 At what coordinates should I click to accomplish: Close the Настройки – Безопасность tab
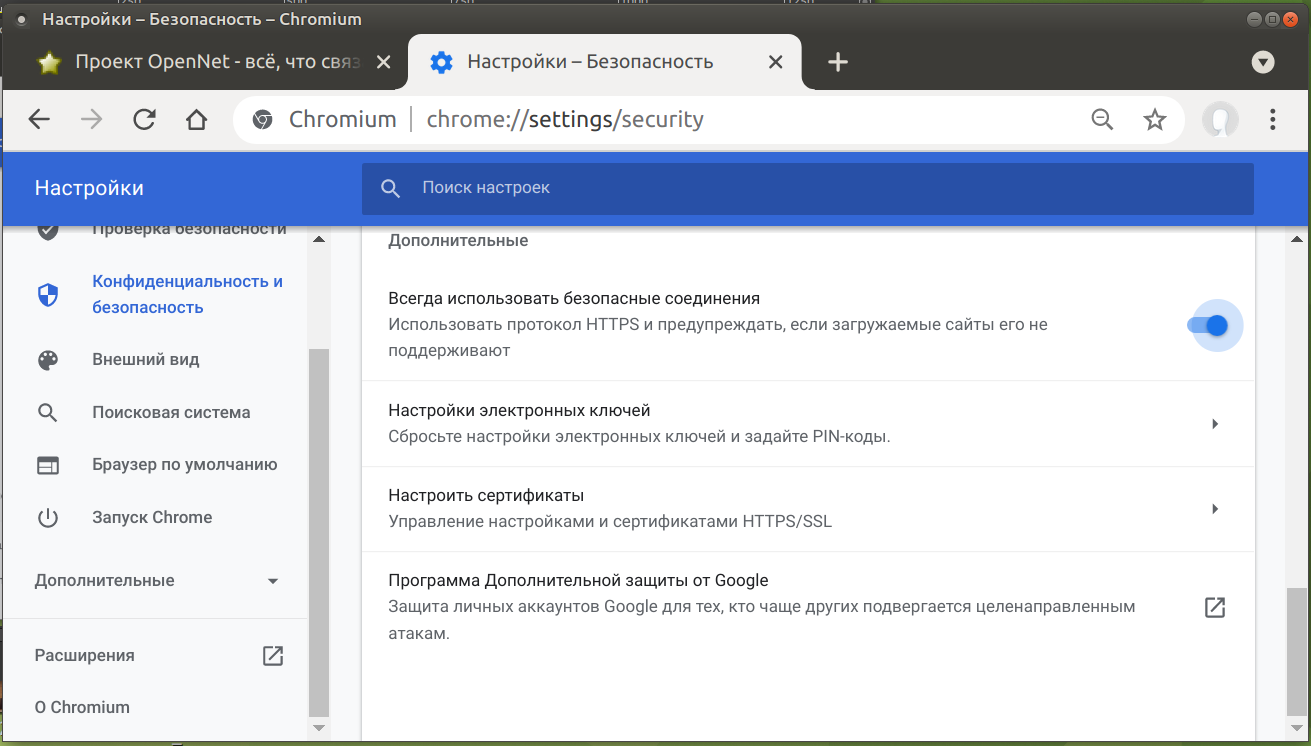775,62
